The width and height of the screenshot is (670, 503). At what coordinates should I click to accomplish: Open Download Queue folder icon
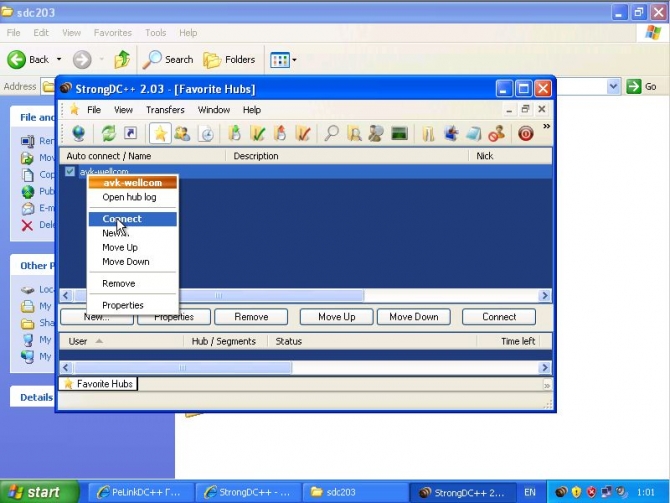pos(234,134)
